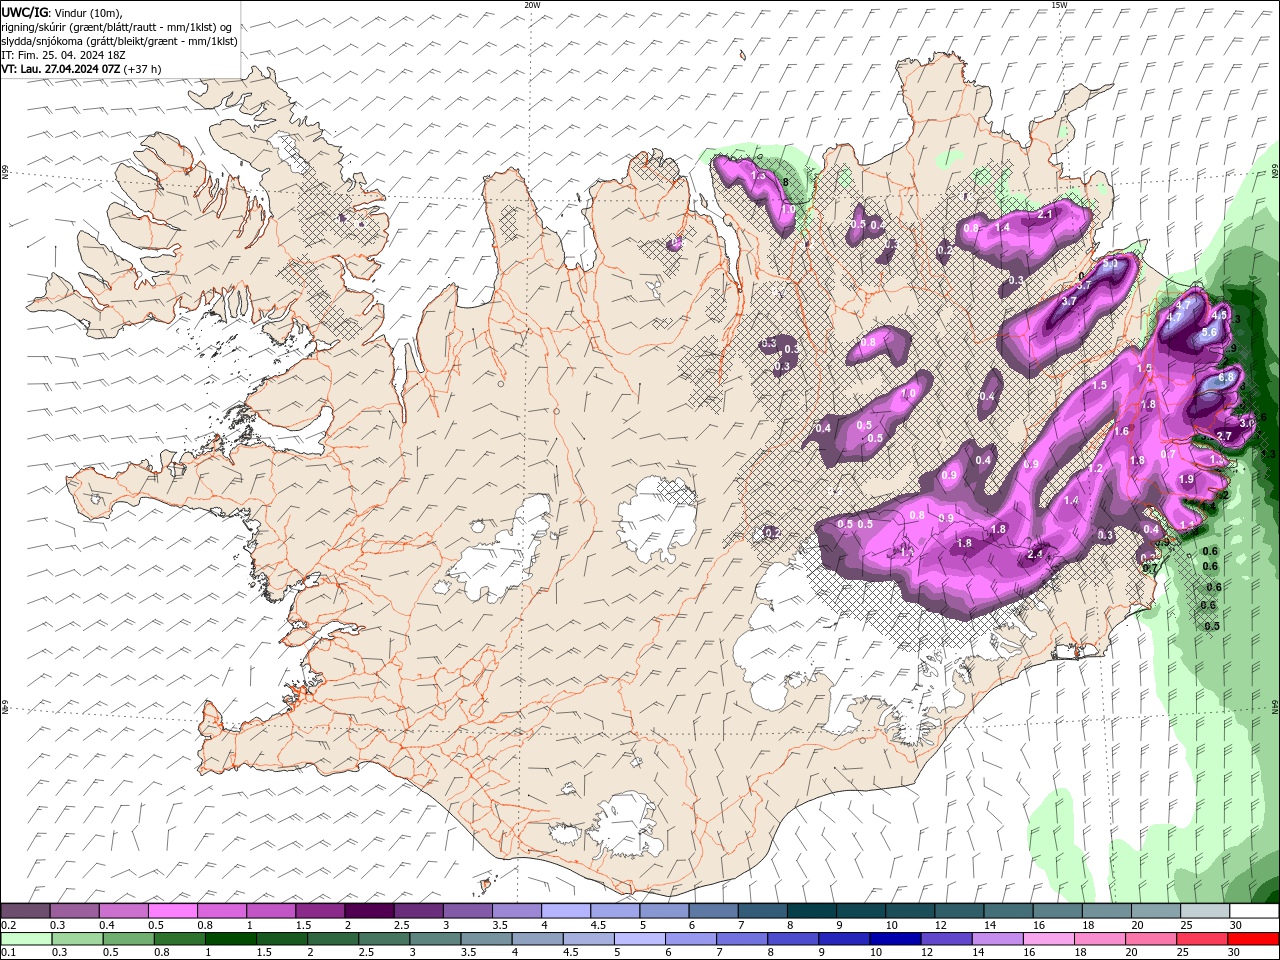Click the bright pink 0.5 mm snow legend swatch

coord(173,911)
